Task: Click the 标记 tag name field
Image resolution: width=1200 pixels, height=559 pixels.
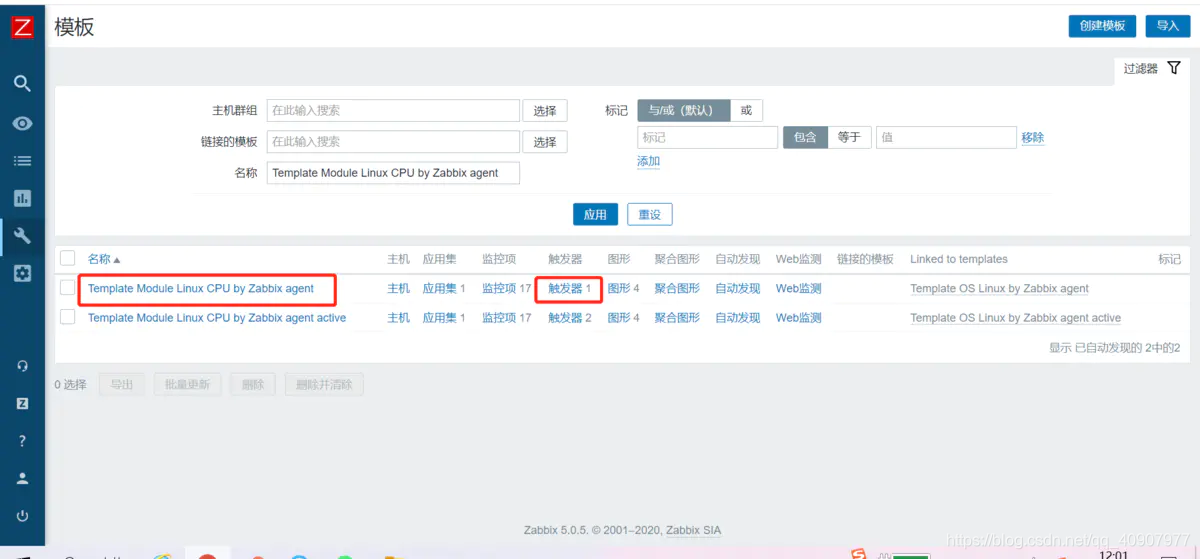Action: coord(708,137)
